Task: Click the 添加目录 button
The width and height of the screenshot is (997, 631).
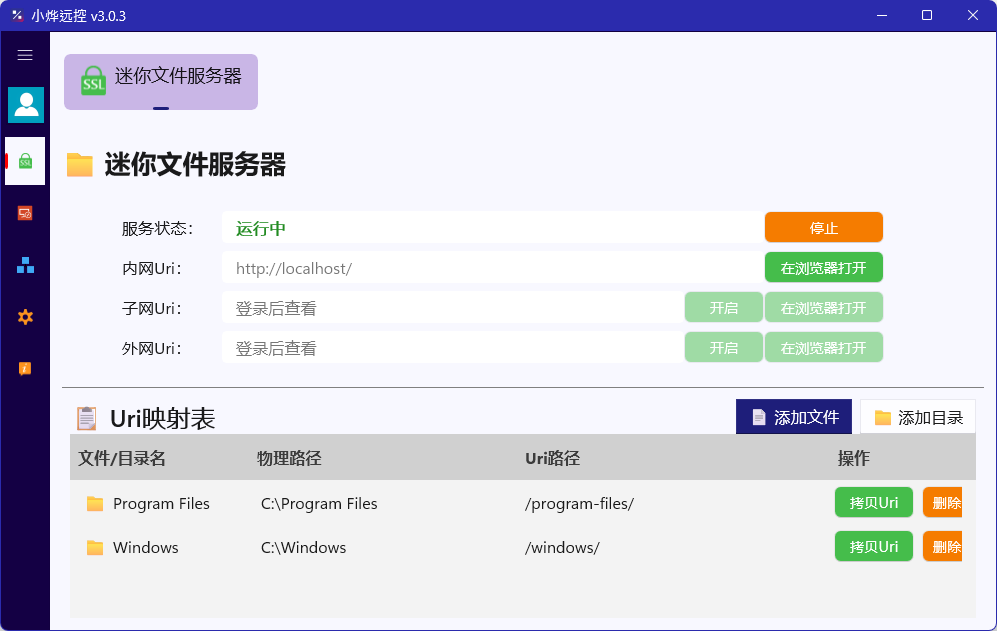Action: 918,417
